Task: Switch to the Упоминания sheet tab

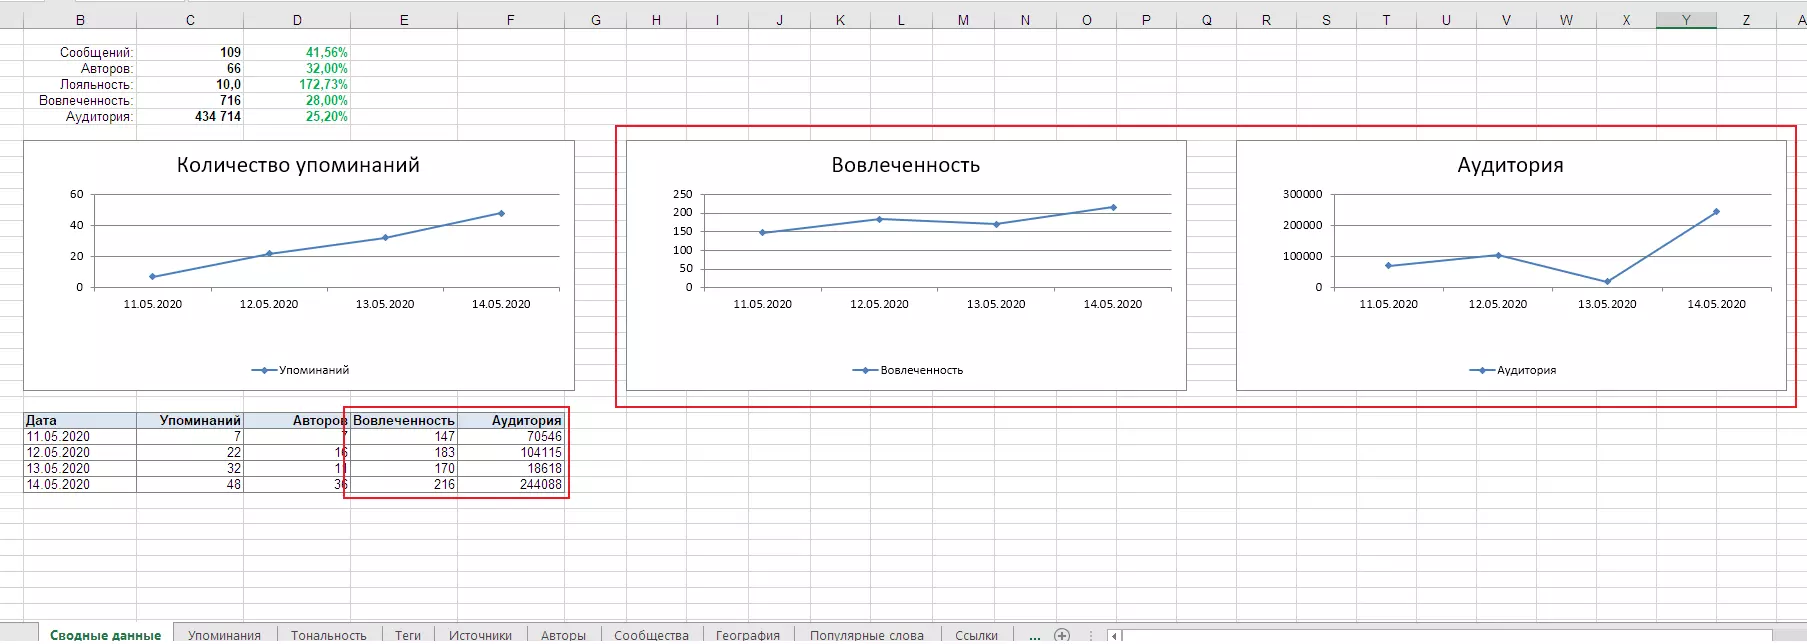Action: pyautogui.click(x=224, y=635)
